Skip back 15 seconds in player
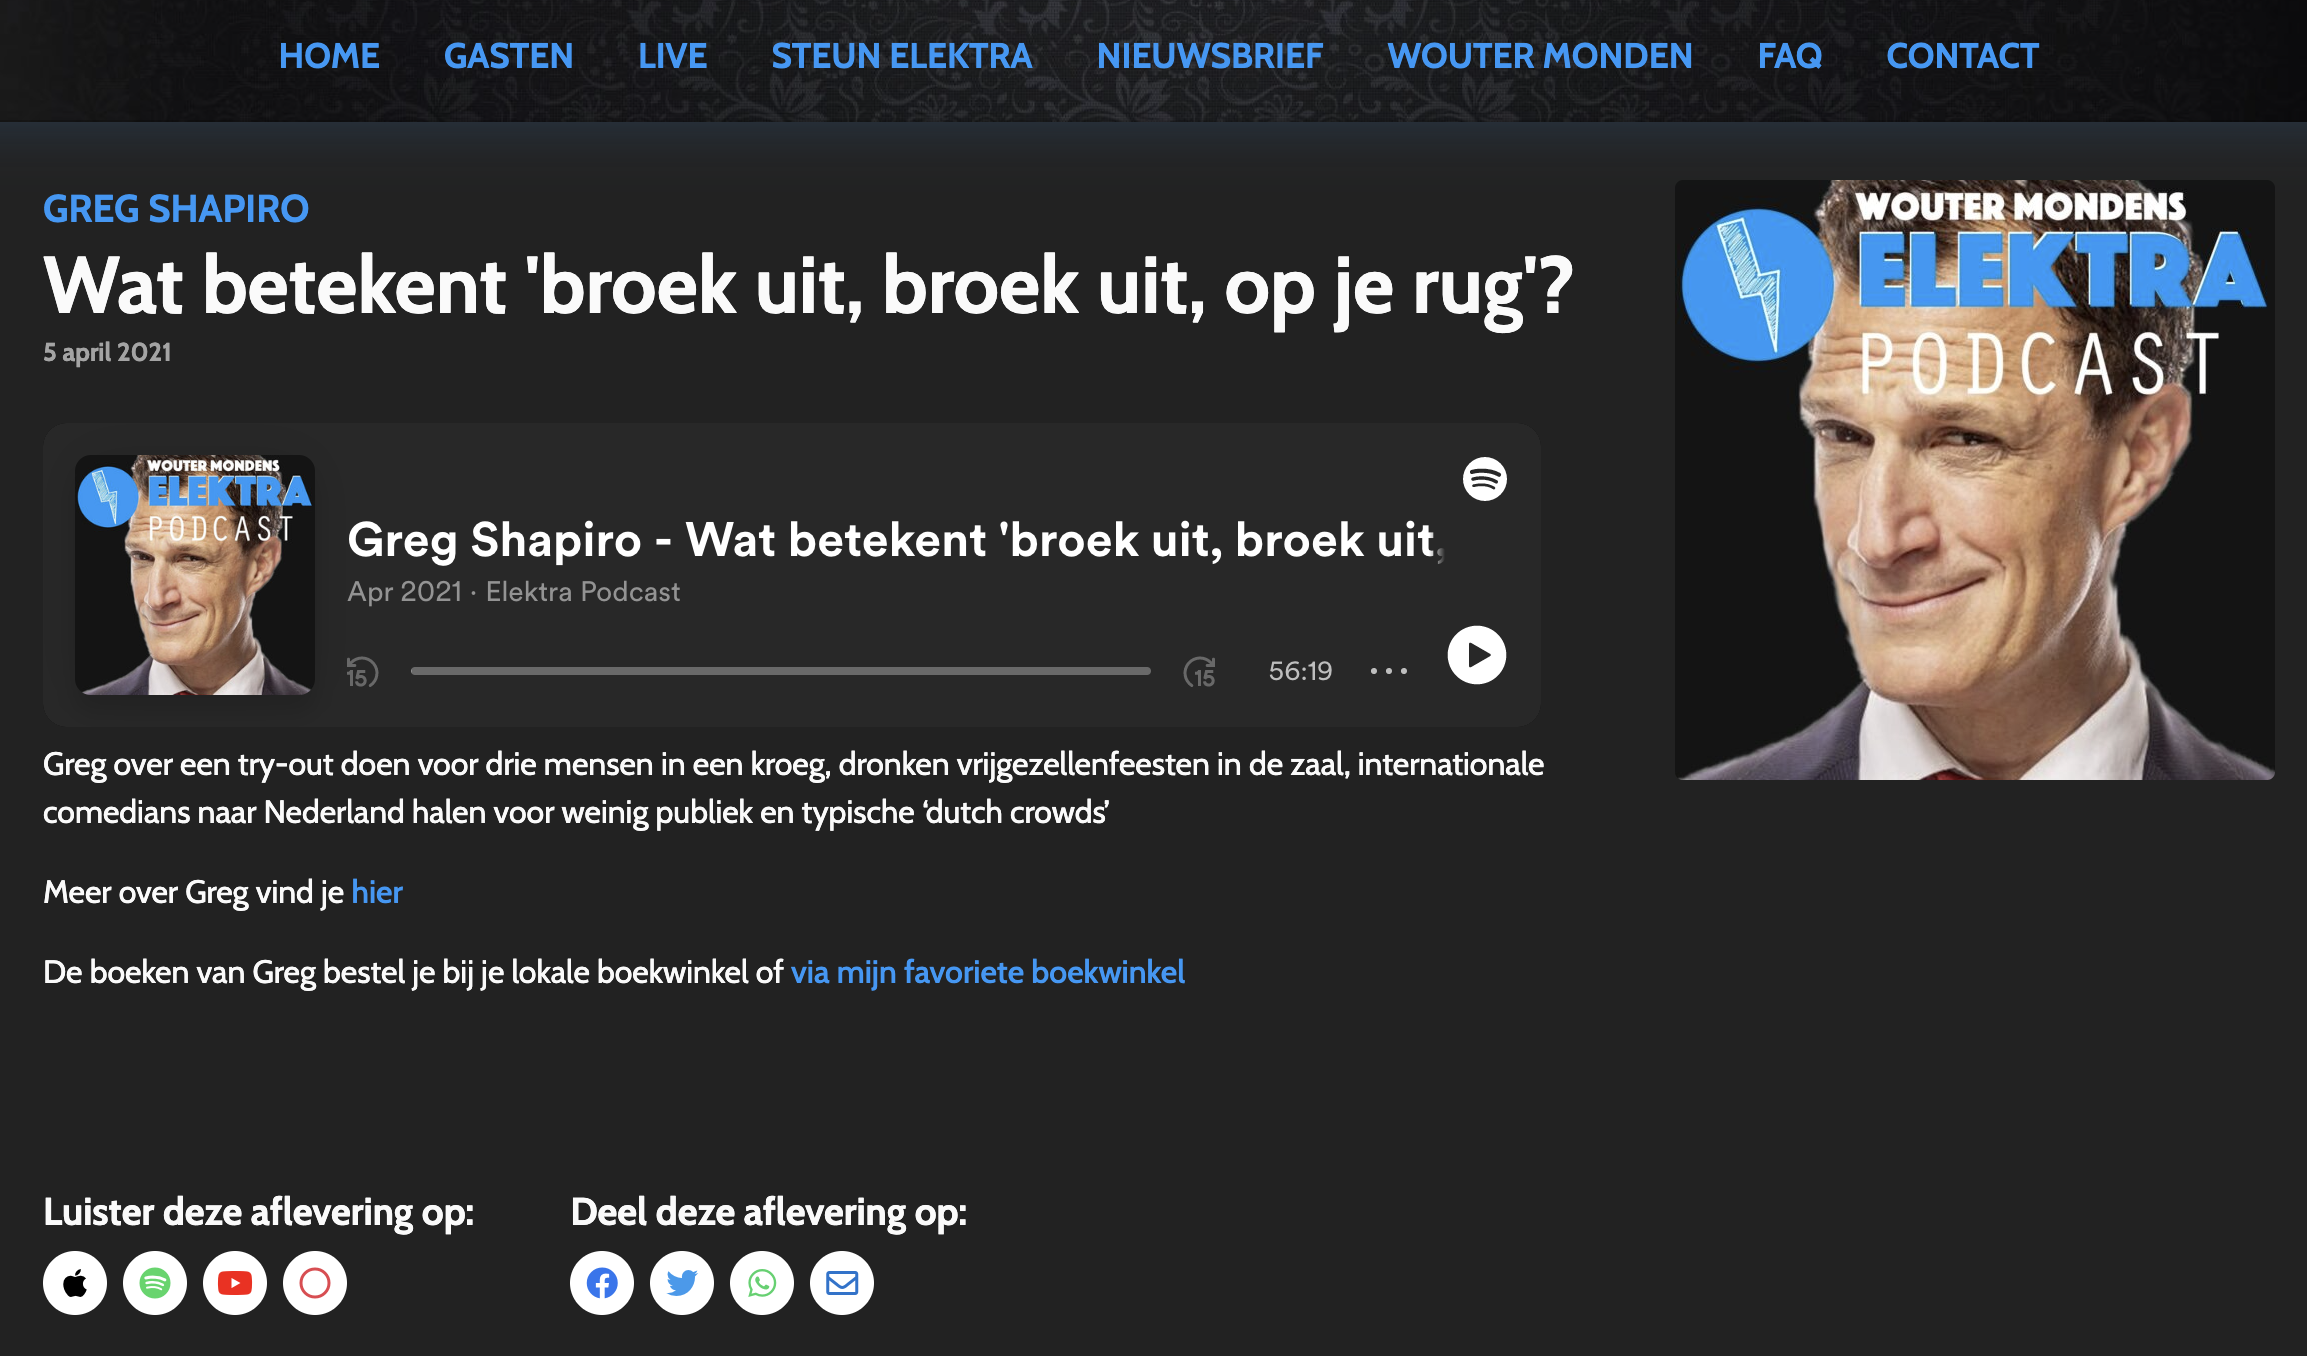This screenshot has width=2307, height=1356. 362,672
